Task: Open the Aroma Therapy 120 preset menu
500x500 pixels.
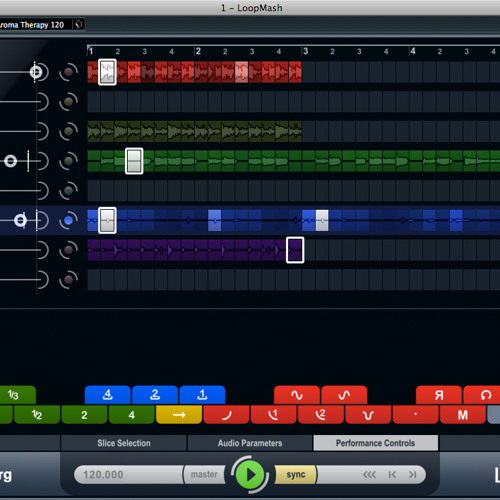Action: point(35,25)
